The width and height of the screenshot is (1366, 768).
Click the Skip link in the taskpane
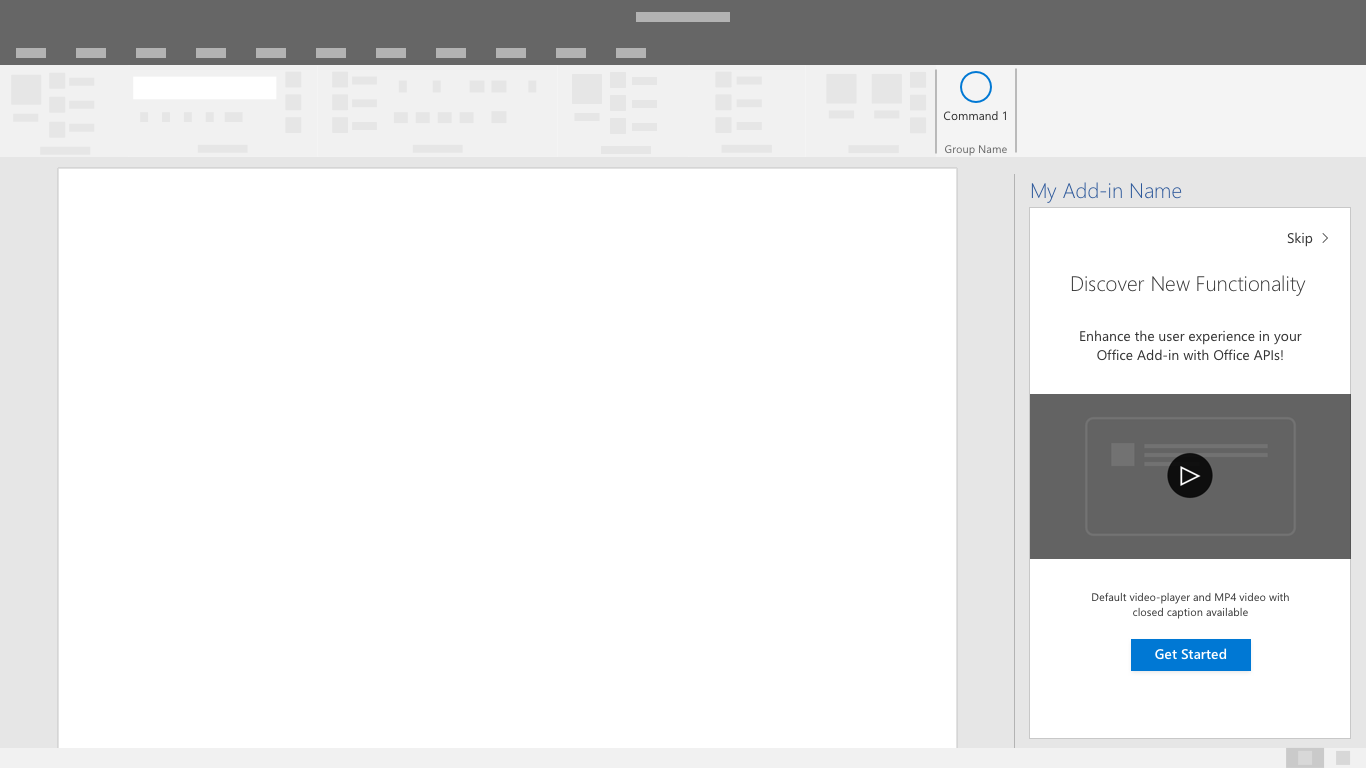click(1298, 238)
